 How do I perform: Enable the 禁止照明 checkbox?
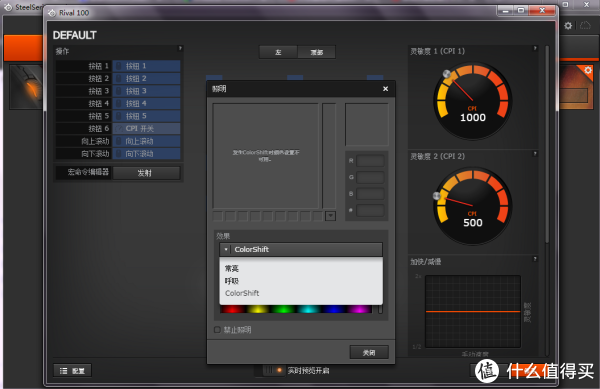pyautogui.click(x=217, y=330)
